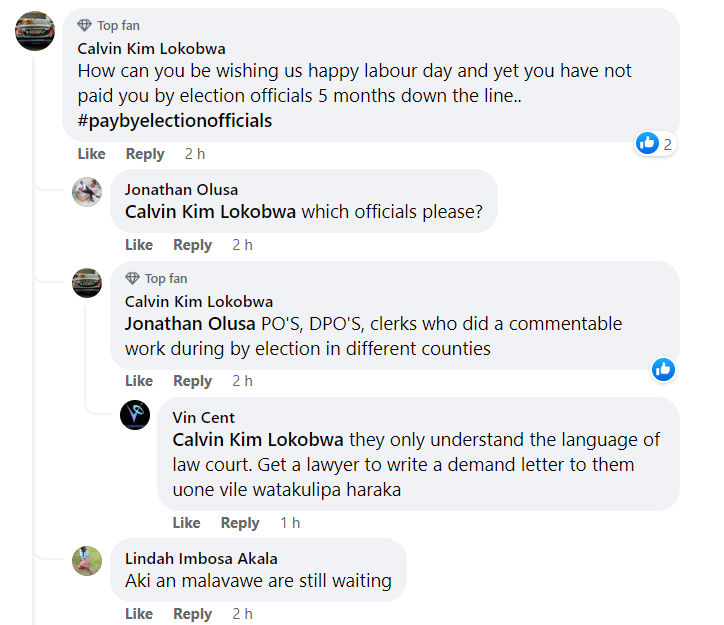724x625 pixels.
Task: Reply to Calvin's labour day comment
Action: [x=145, y=154]
